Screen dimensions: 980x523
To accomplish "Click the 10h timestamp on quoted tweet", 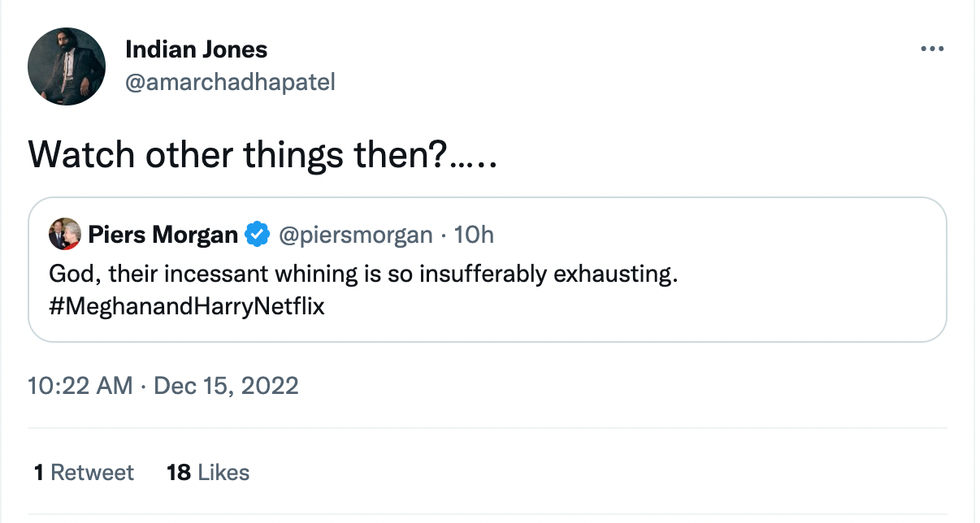I will point(474,235).
